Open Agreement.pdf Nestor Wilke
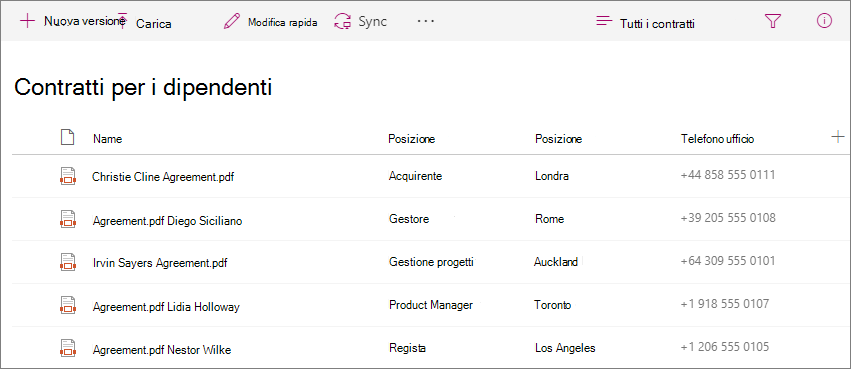Image resolution: width=851 pixels, height=369 pixels. [x=162, y=350]
